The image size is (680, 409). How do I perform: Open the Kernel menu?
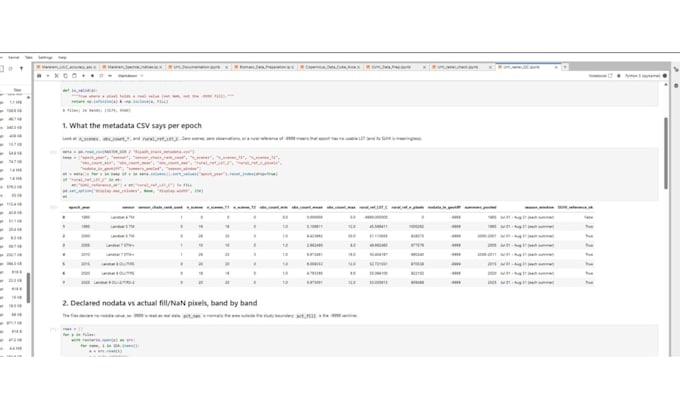[14, 57]
